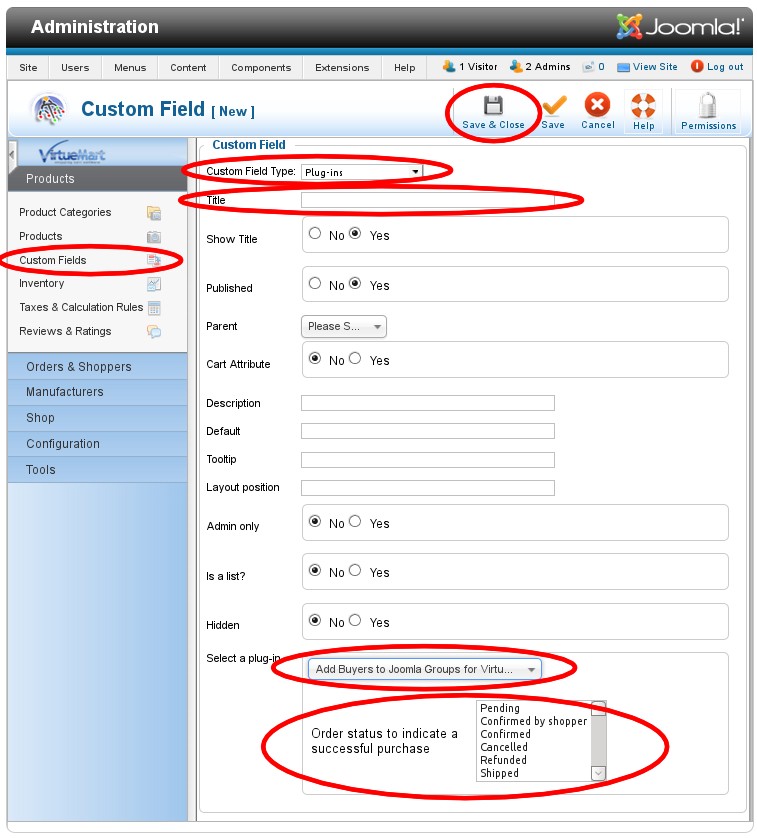Click the Product Categories folder icon
The image size is (757, 838).
click(x=154, y=213)
